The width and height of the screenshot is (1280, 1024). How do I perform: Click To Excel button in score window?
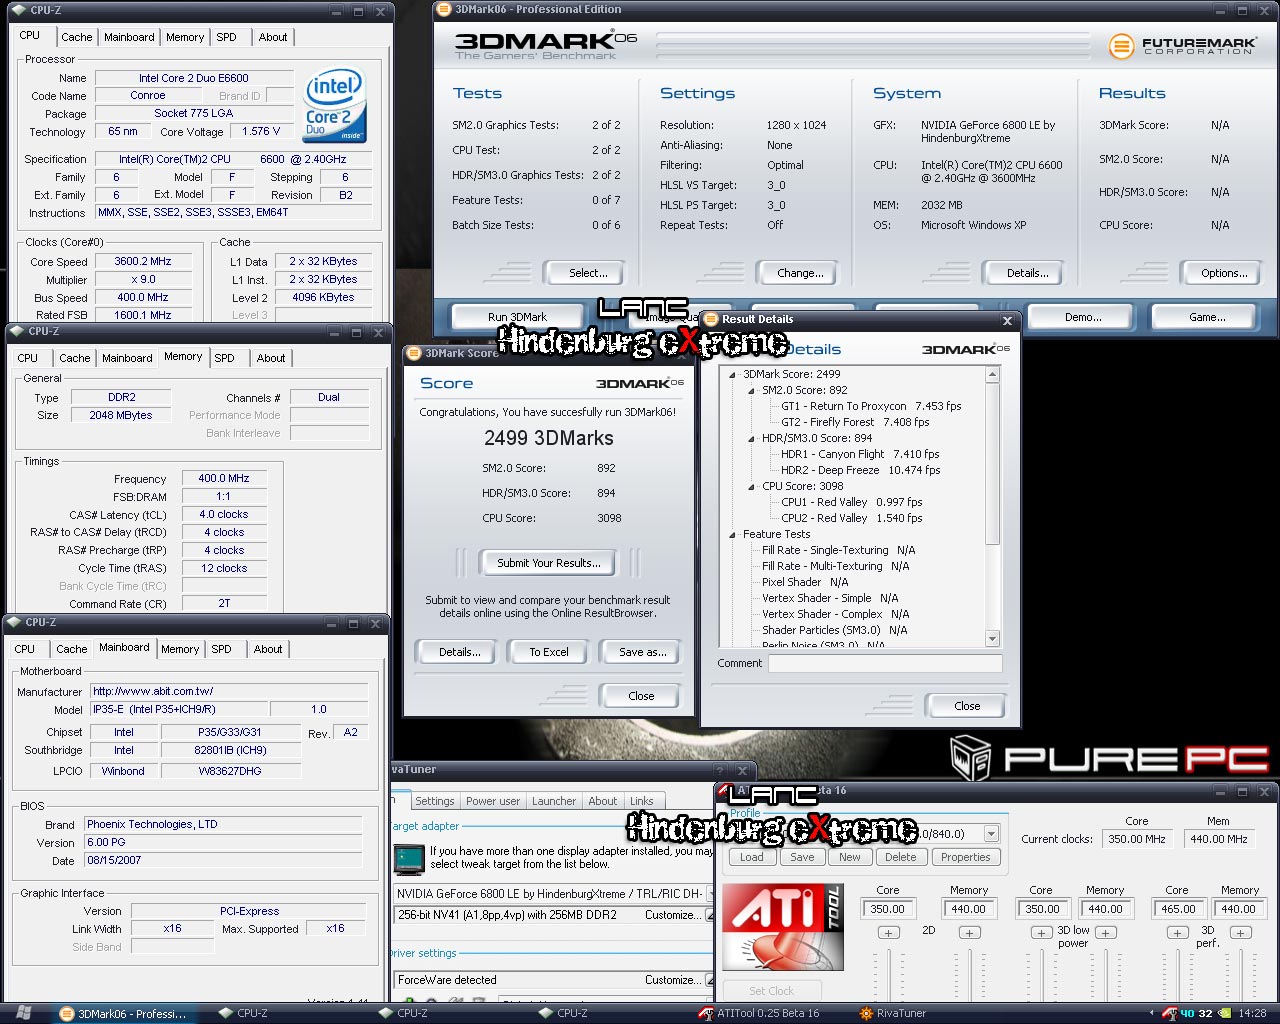[x=549, y=652]
